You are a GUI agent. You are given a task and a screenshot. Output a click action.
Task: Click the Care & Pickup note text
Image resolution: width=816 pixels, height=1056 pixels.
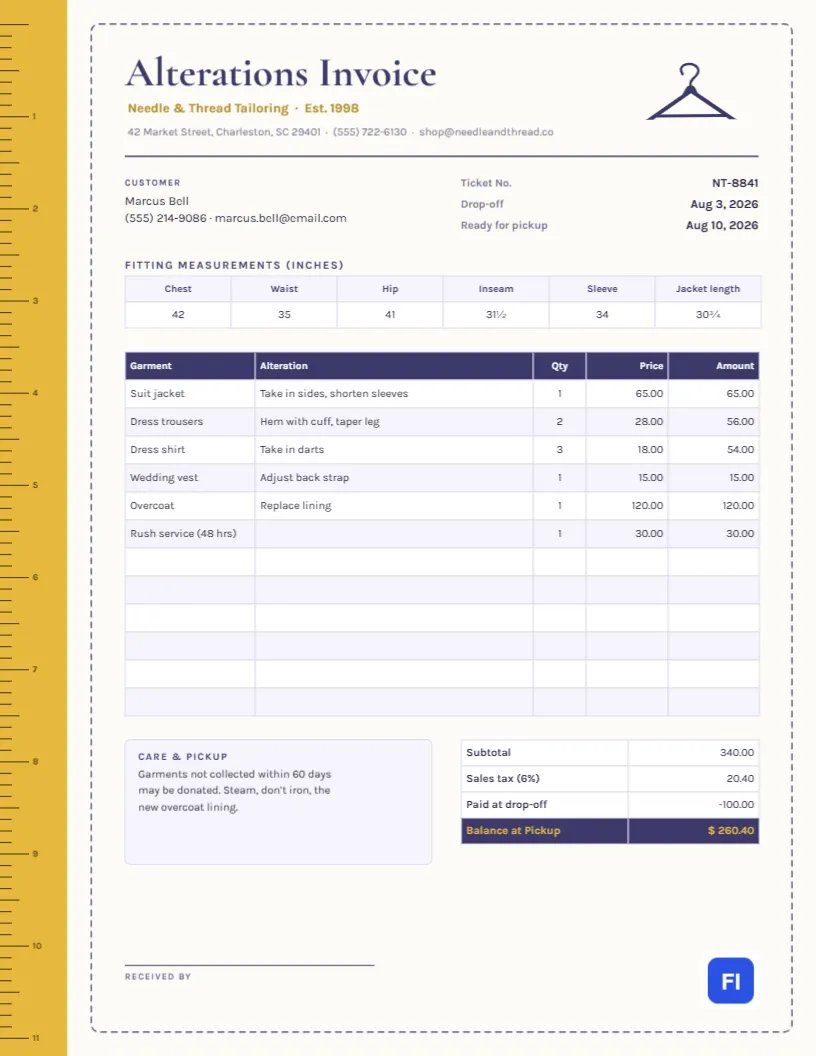(x=235, y=791)
